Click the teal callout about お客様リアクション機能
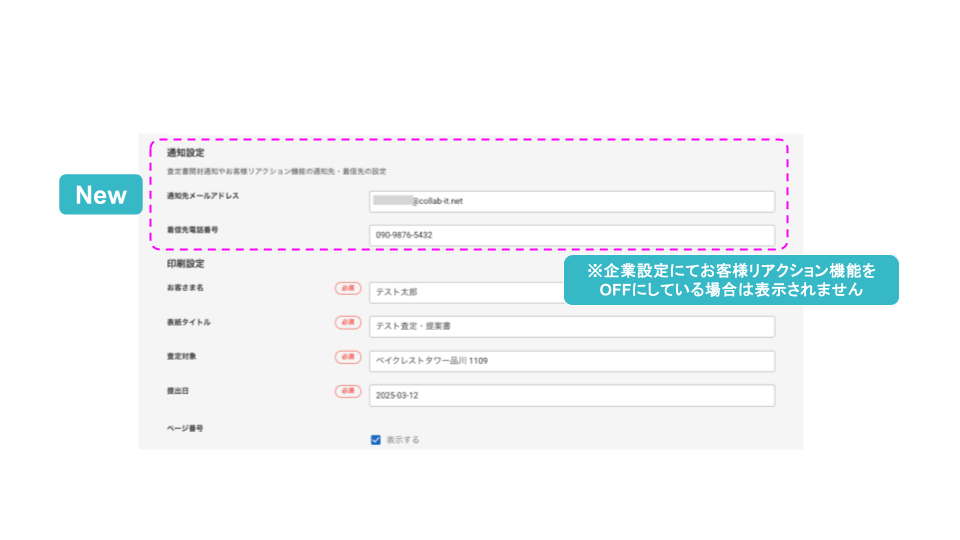Image resolution: width=960 pixels, height=540 pixels. 731,280
